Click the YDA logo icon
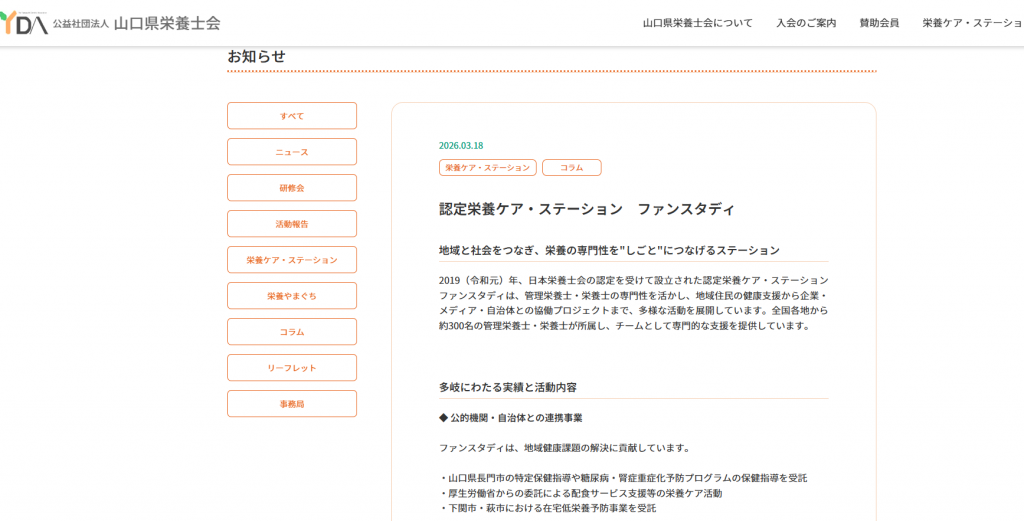 pyautogui.click(x=24, y=23)
